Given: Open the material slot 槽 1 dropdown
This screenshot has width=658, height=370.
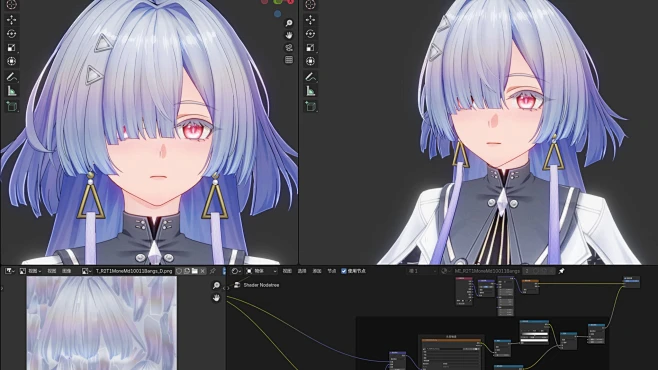Looking at the screenshot, I should point(422,271).
